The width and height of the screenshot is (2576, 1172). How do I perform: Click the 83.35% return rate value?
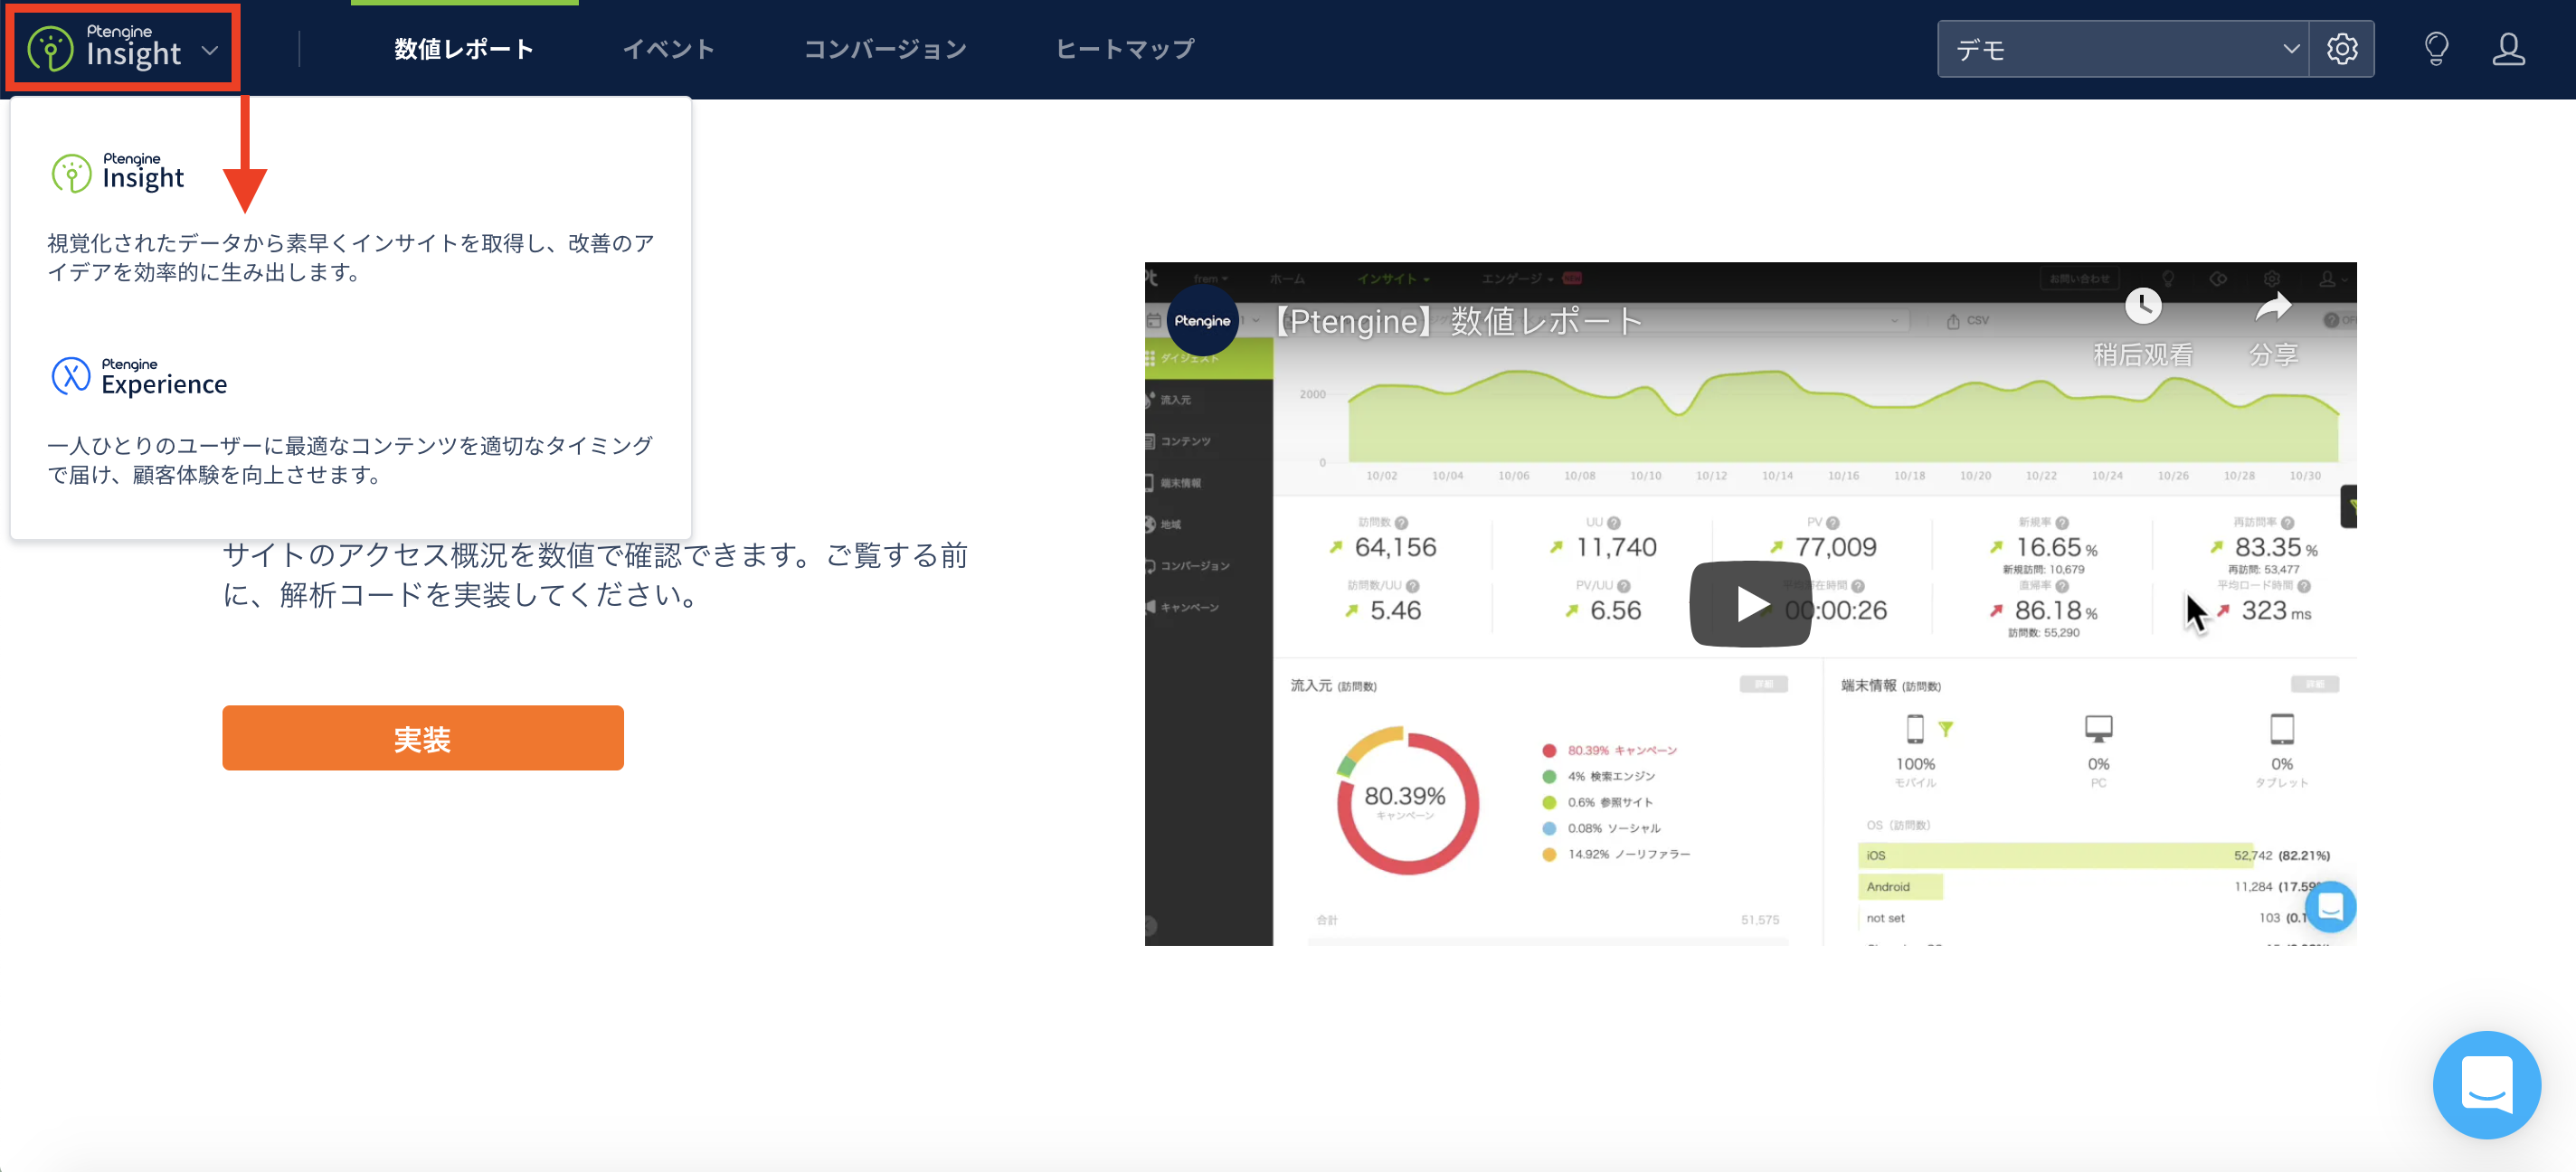tap(2275, 548)
